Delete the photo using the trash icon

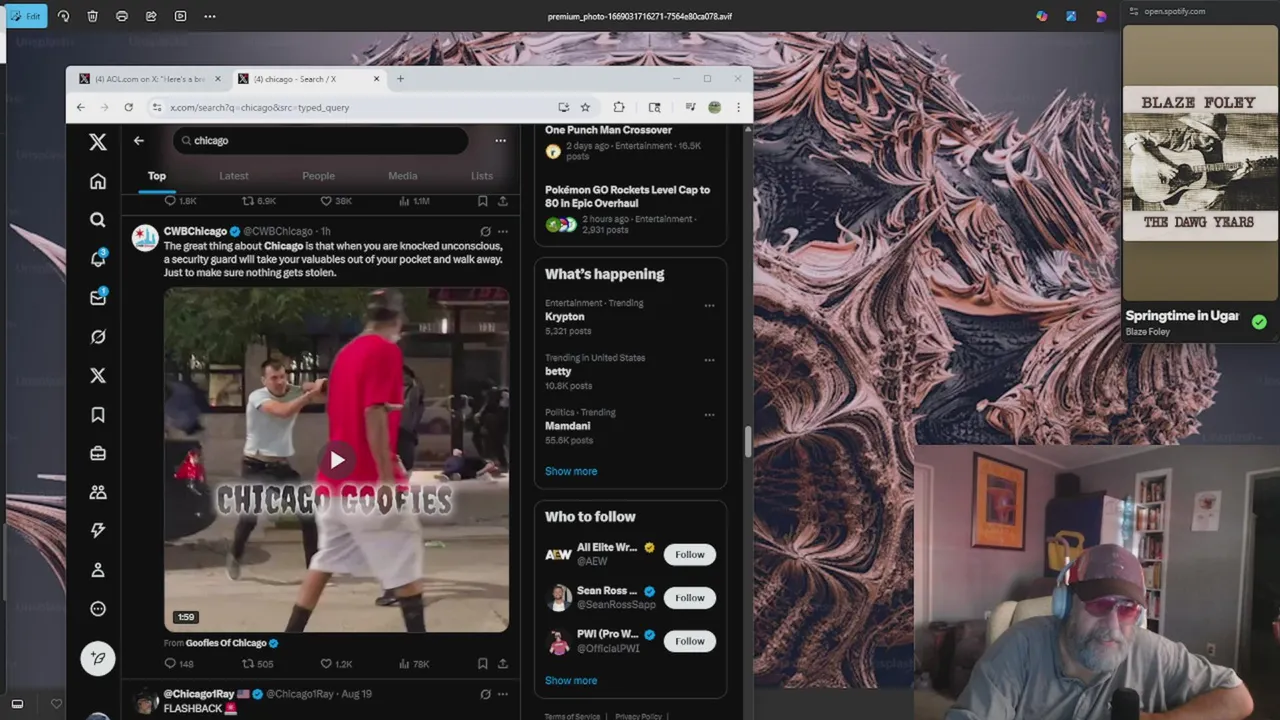coord(93,16)
